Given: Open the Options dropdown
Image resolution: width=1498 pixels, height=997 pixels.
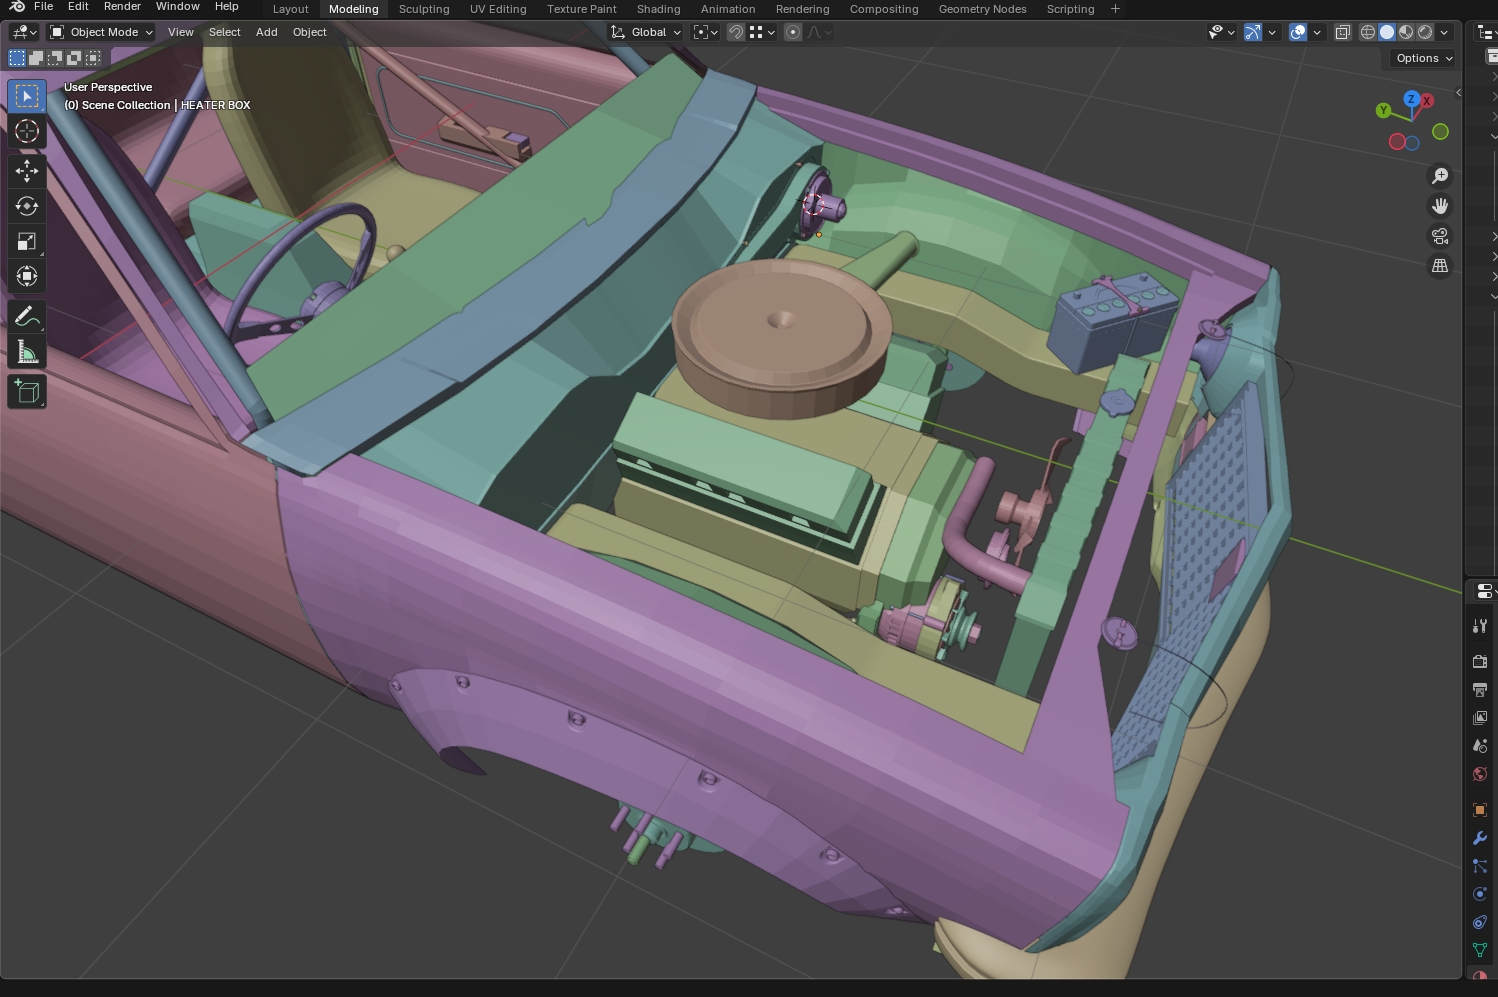Looking at the screenshot, I should (1423, 58).
